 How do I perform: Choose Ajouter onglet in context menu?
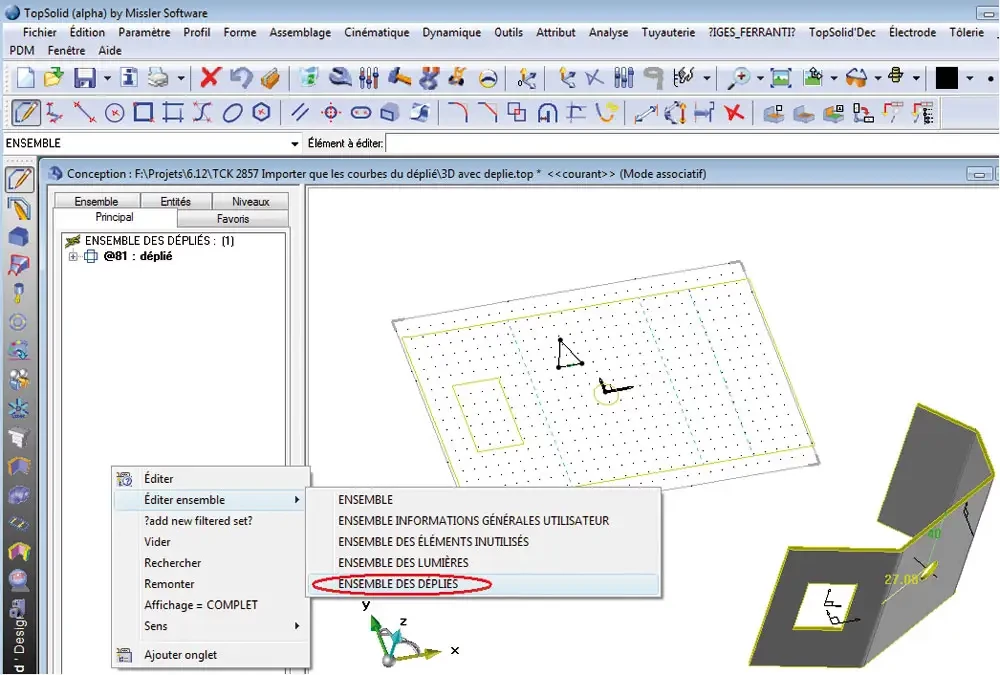tap(211, 655)
